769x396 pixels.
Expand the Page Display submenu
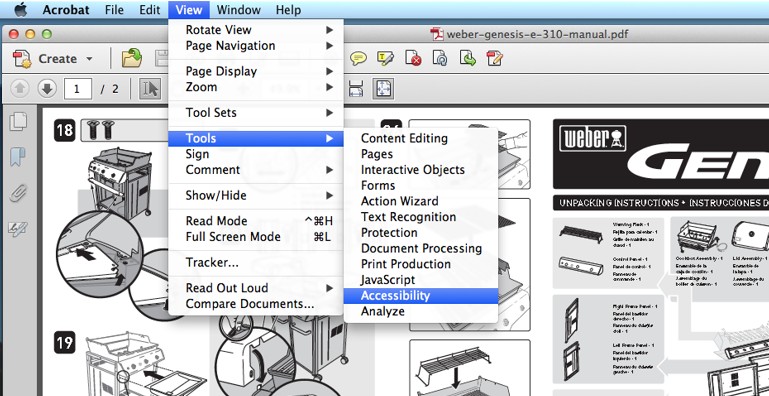[256, 71]
